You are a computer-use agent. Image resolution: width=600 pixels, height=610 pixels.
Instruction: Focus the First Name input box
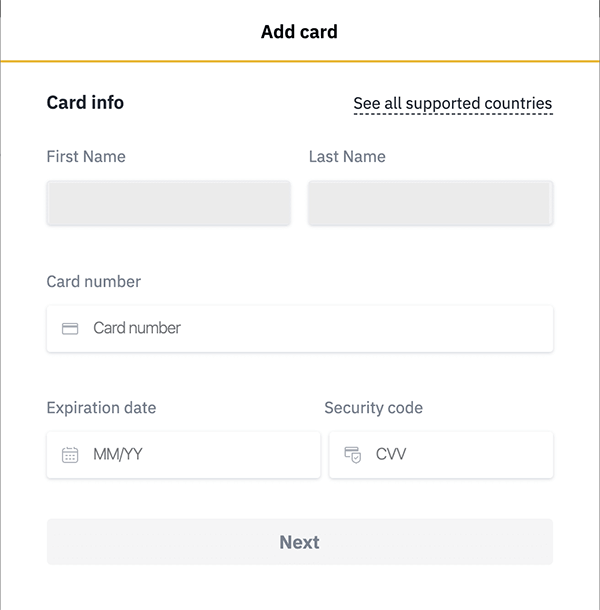click(x=168, y=203)
